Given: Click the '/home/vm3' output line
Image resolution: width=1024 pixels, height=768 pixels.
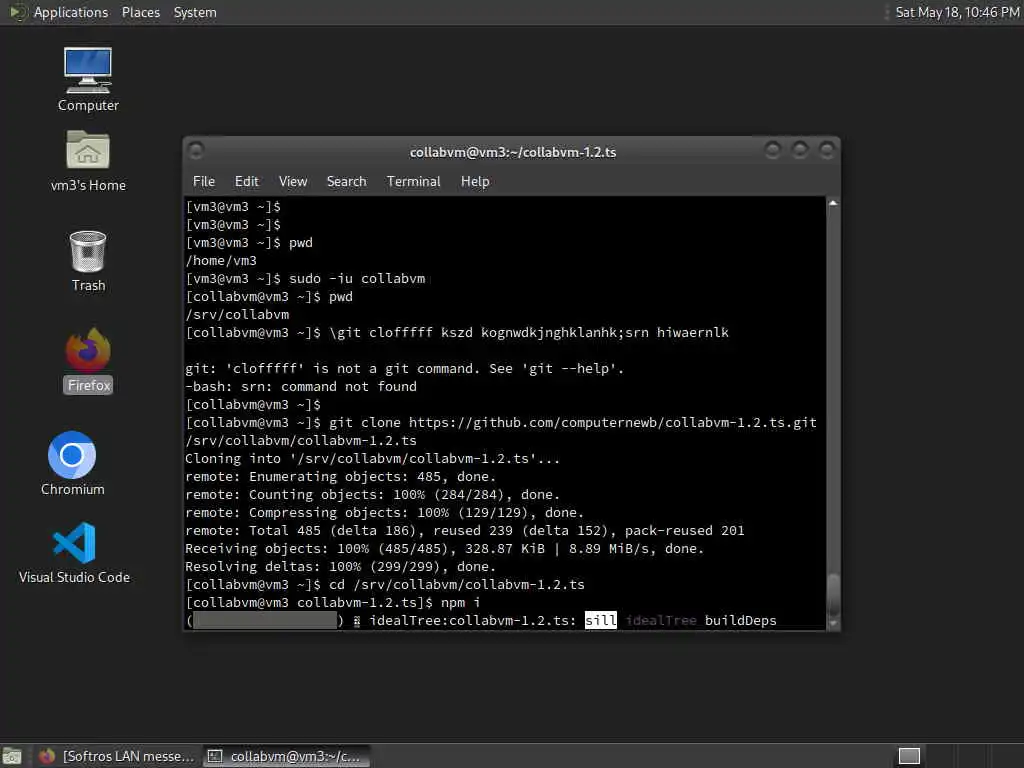Looking at the screenshot, I should (221, 261).
